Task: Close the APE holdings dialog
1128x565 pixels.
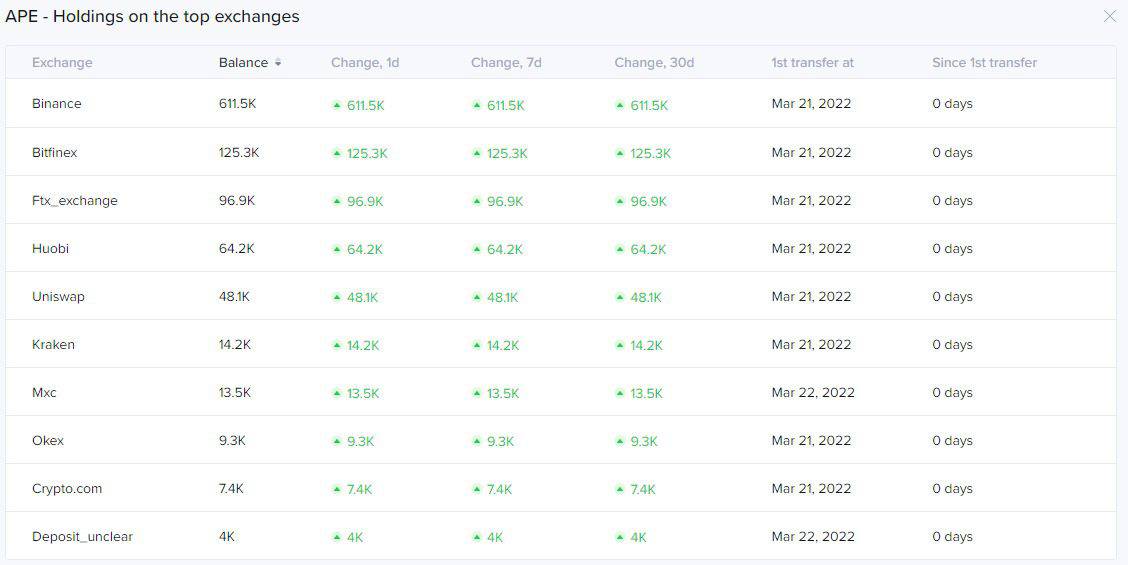Action: pos(1109,17)
